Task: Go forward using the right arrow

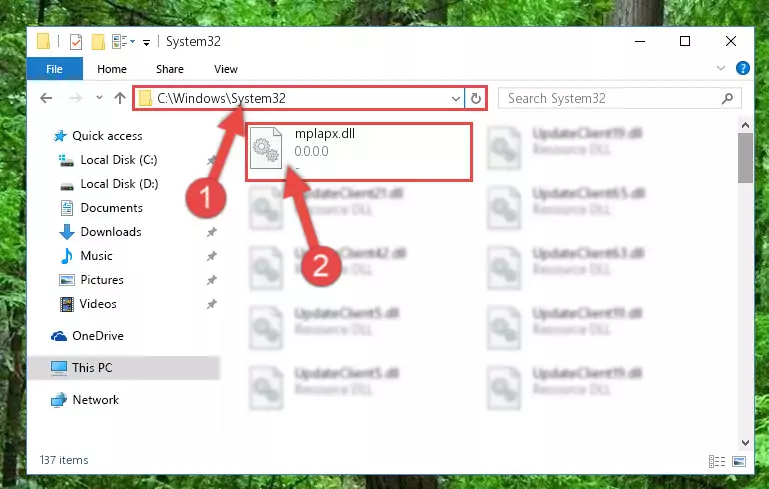Action: tap(76, 98)
